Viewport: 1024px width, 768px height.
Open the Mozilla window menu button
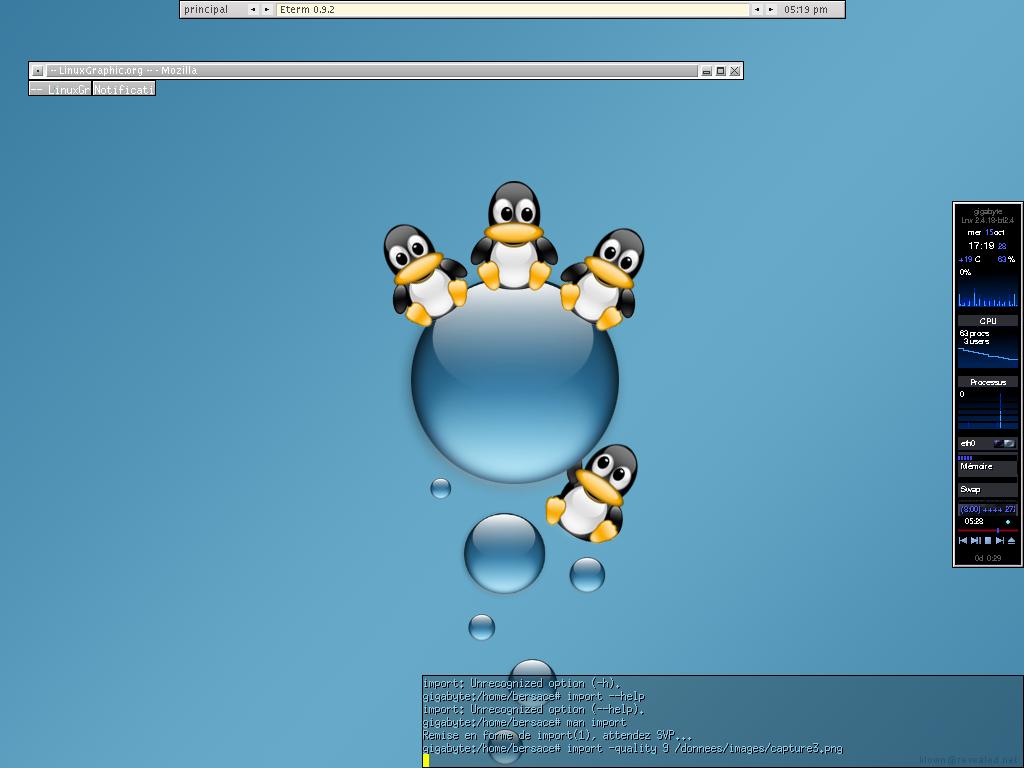[38, 71]
